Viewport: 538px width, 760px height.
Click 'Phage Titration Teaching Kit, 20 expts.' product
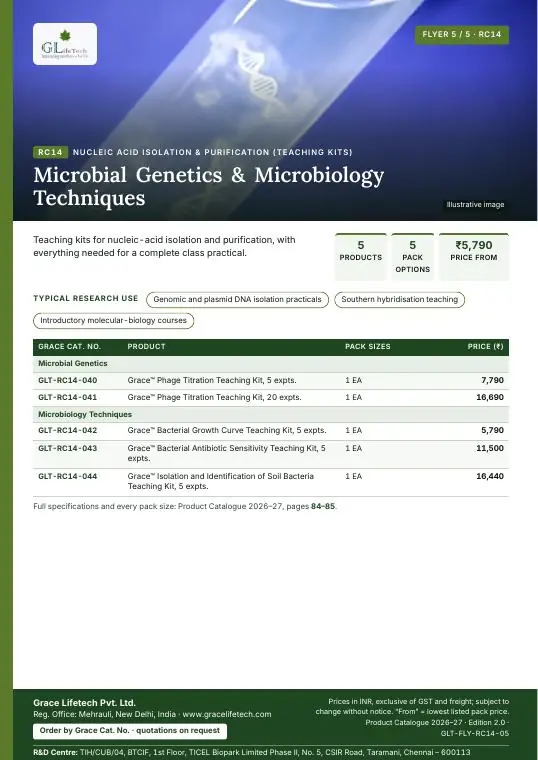(x=214, y=397)
